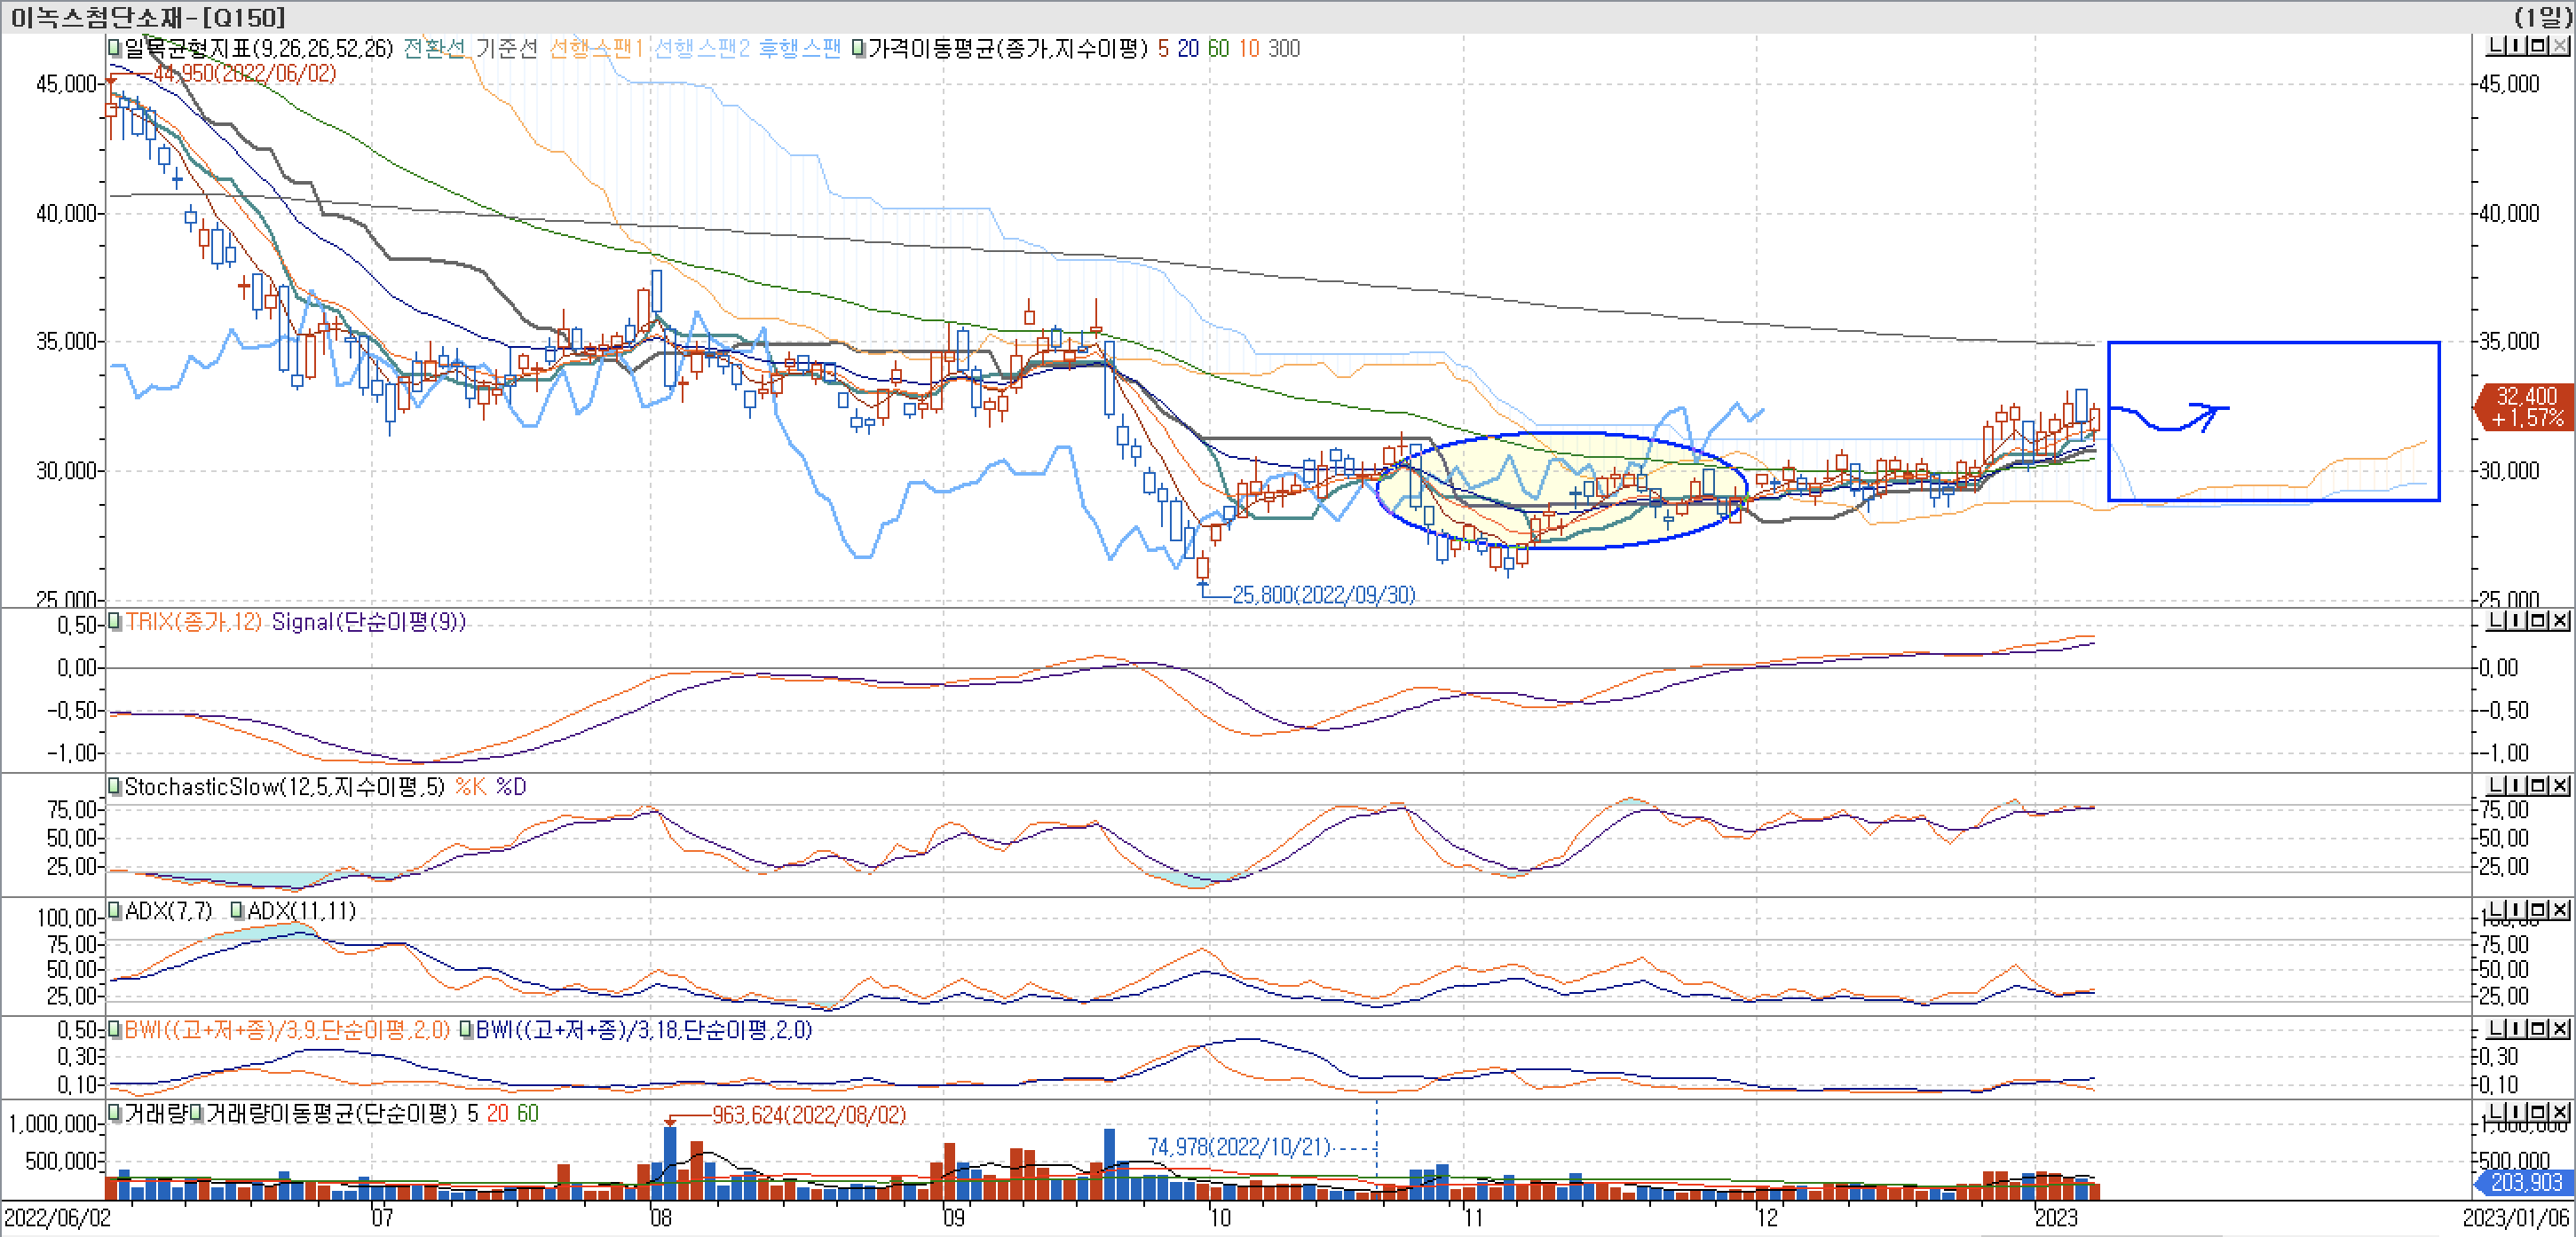Click the 선행스팬1 legend label

[596, 48]
